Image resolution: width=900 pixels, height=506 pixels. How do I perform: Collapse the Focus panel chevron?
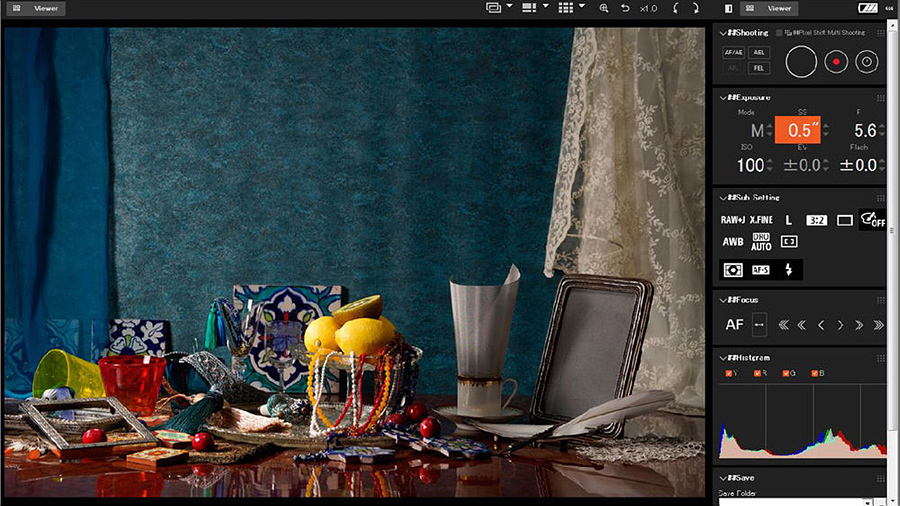click(x=723, y=299)
